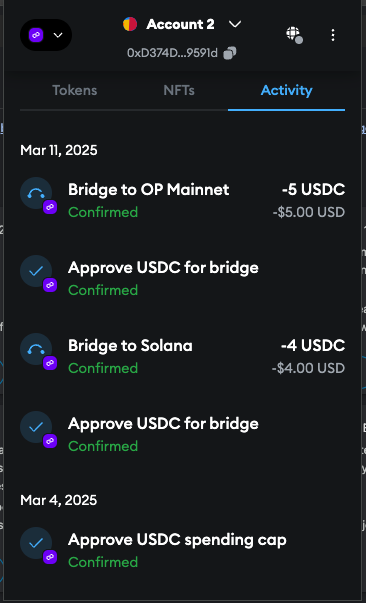The height and width of the screenshot is (603, 366).
Task: Switch to the NFTs tab
Action: click(179, 90)
